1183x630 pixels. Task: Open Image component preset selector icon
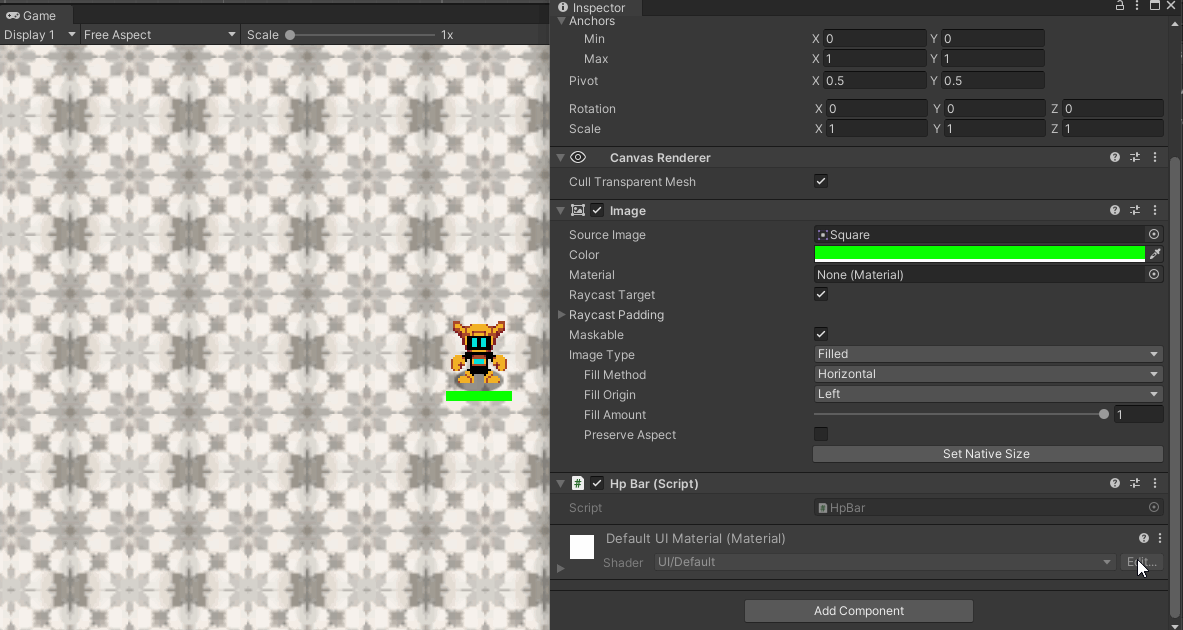pyautogui.click(x=1135, y=211)
